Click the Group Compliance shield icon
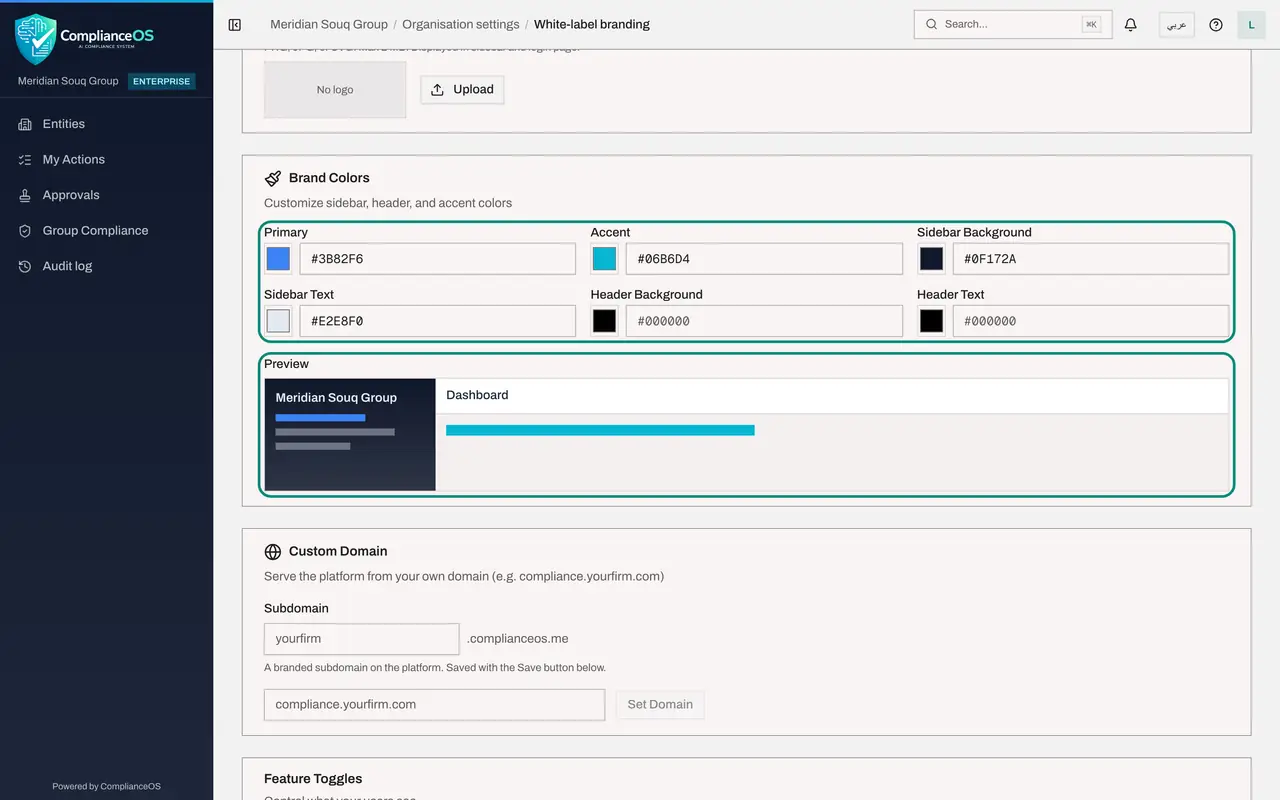Screen dimensions: 1280x800 25,231
